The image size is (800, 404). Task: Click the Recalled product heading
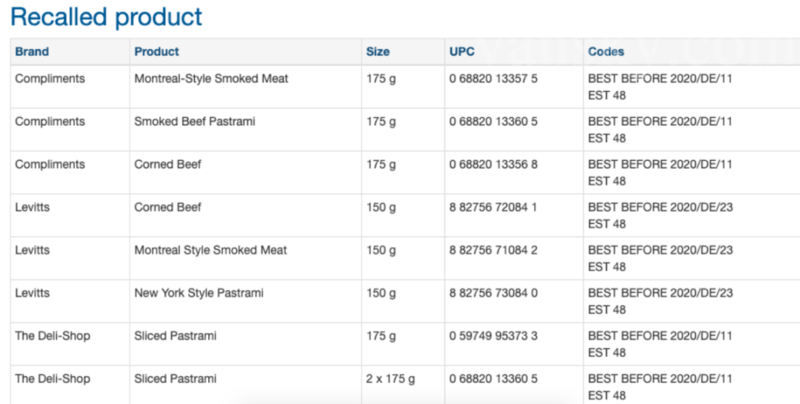(106, 16)
